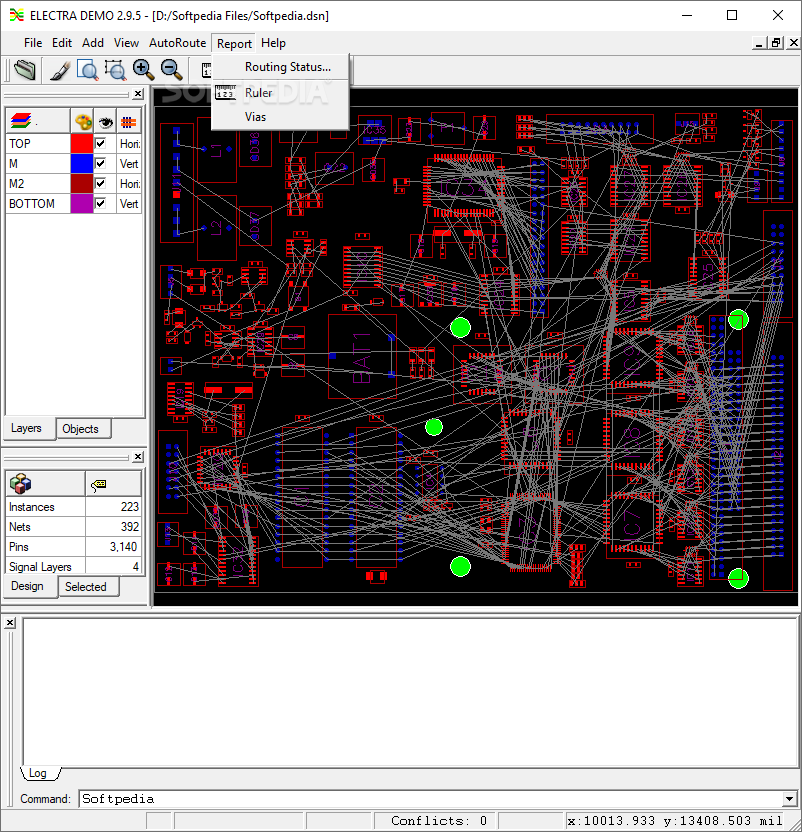Close the open Report menu
This screenshot has width=802, height=832.
(x=234, y=44)
